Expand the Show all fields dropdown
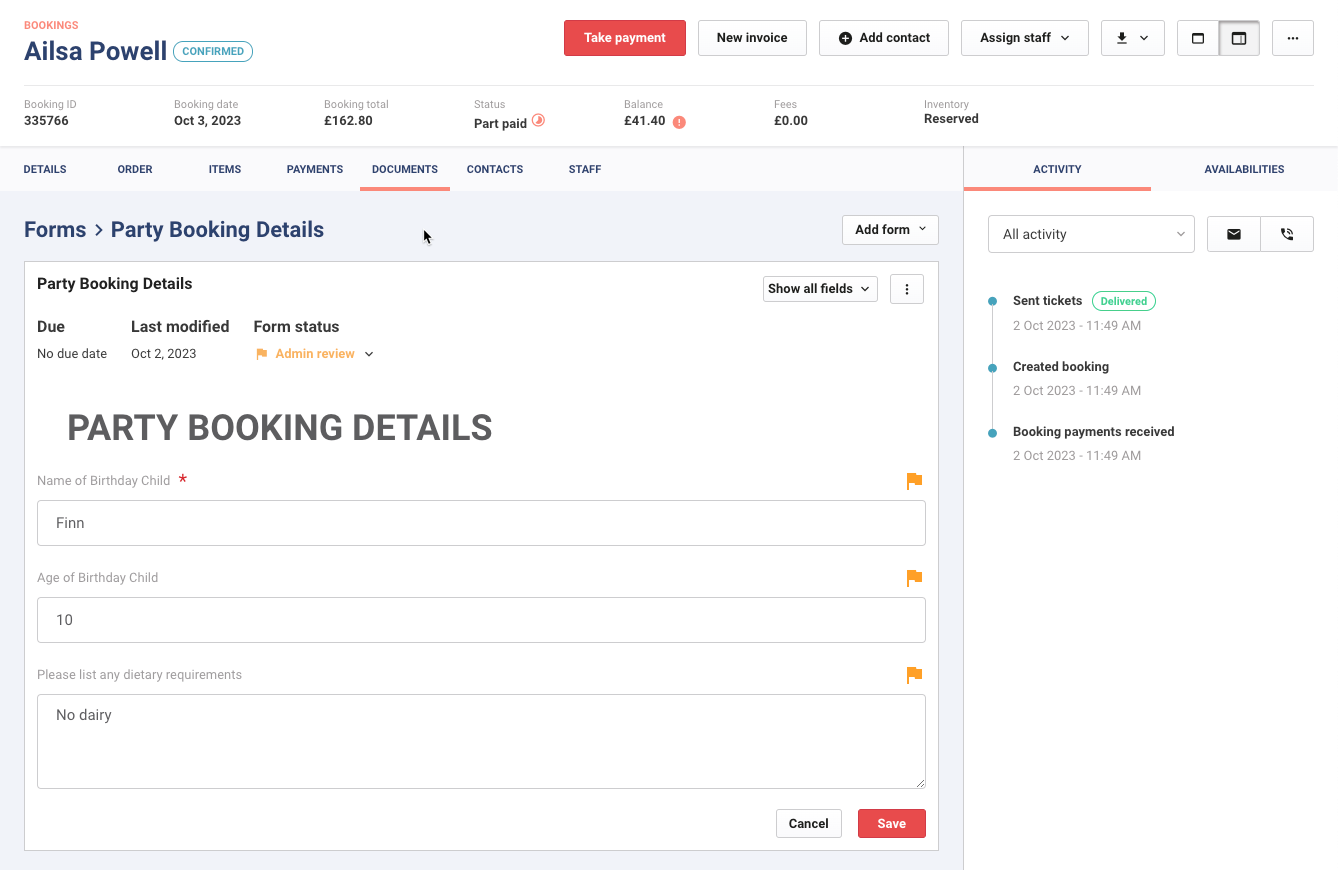Viewport: 1338px width, 870px height. (820, 289)
